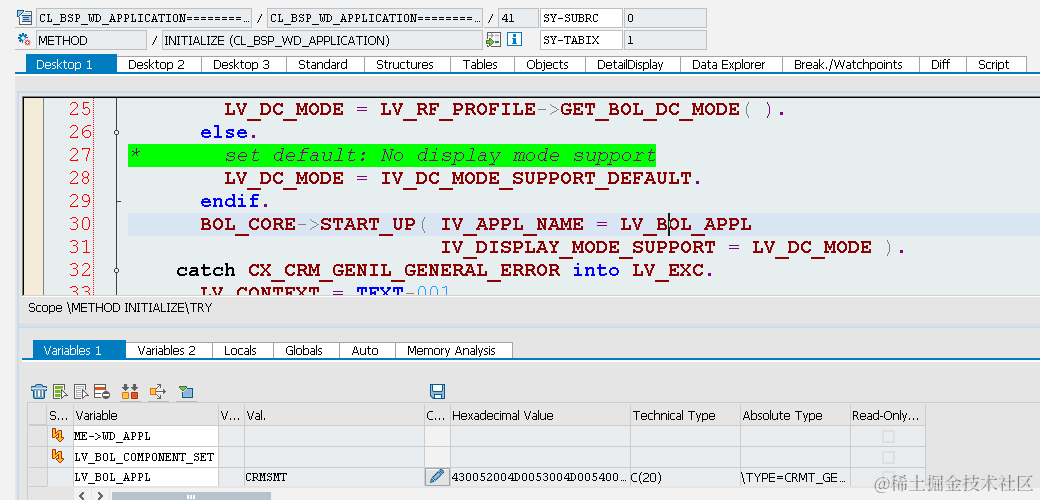
Task: Switch to the Desktop 1 tab
Action: click(x=72, y=64)
